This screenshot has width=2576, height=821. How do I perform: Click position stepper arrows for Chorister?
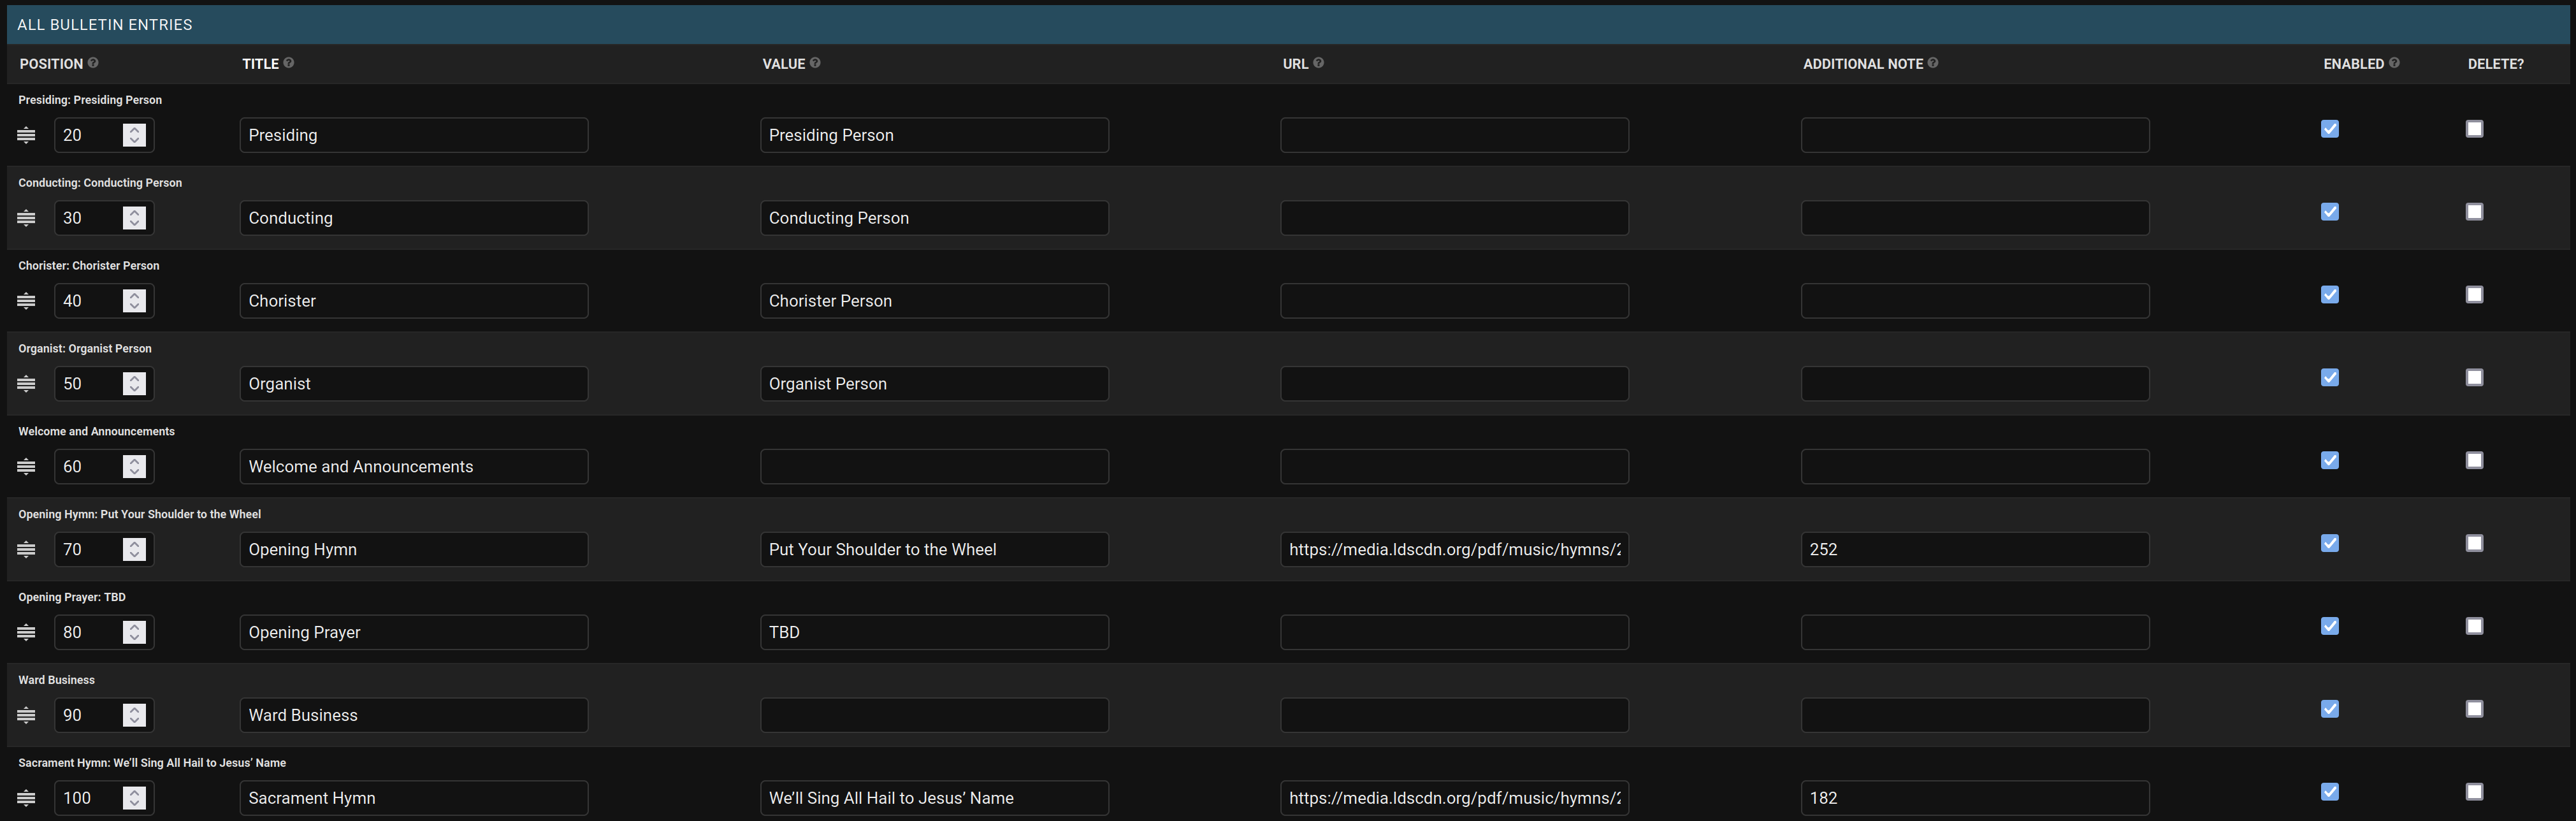point(134,301)
